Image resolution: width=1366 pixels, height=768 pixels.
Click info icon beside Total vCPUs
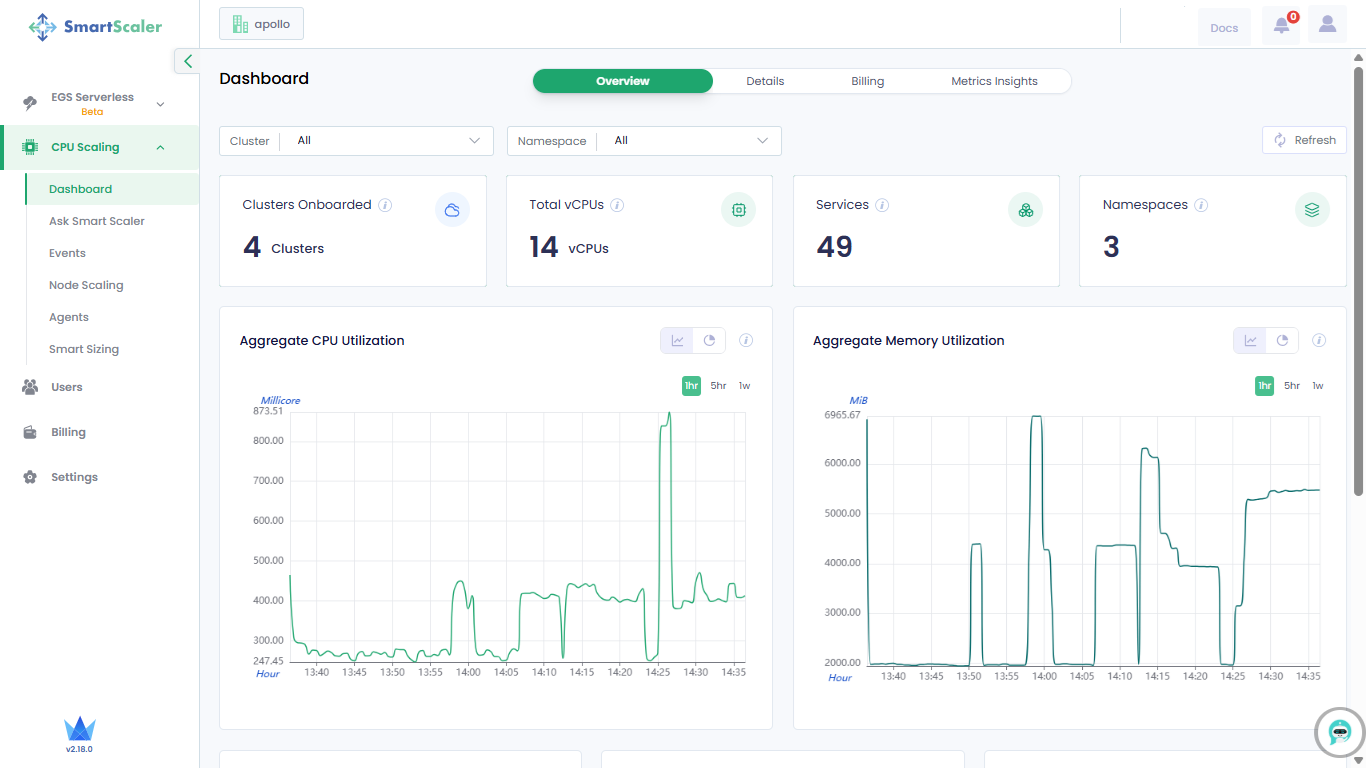click(617, 205)
